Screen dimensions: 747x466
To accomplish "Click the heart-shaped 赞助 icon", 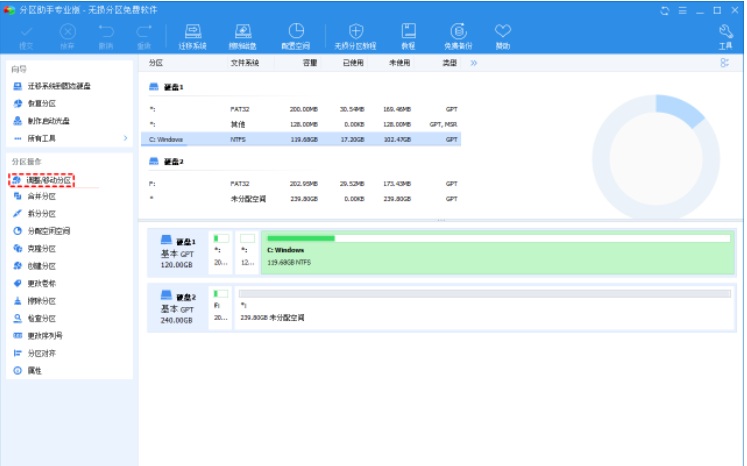I will [503, 37].
